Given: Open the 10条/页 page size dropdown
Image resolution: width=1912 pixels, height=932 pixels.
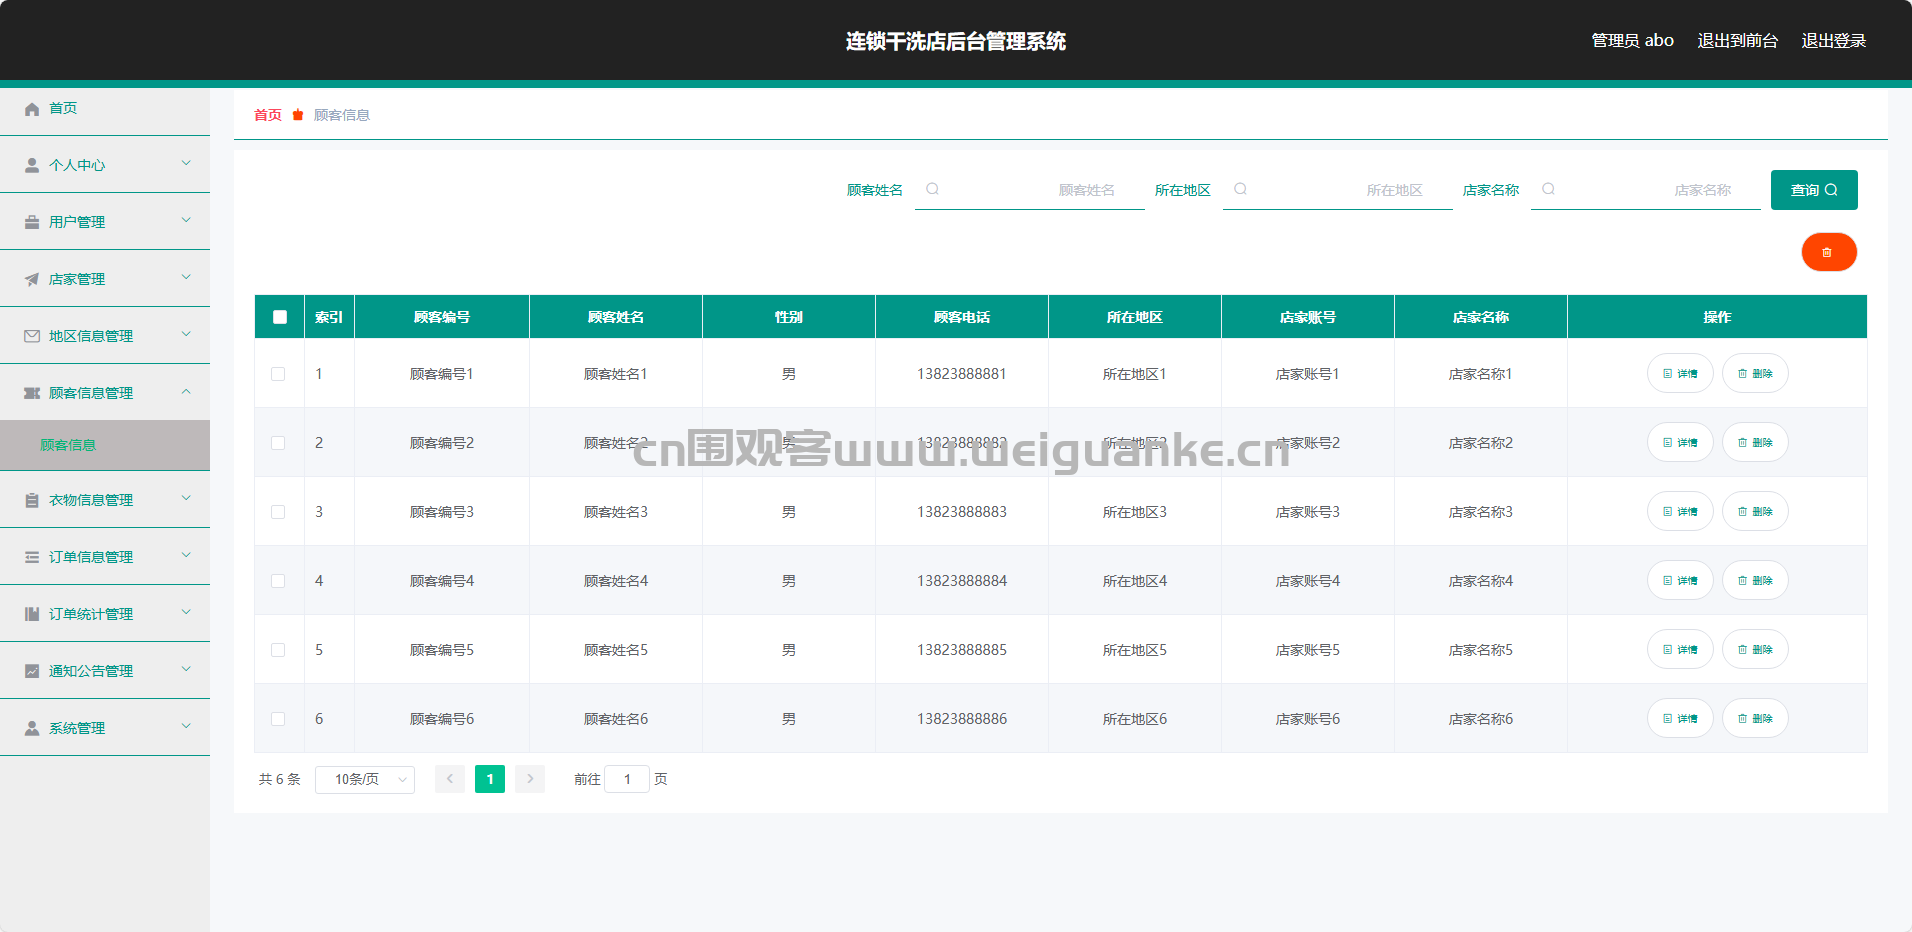Looking at the screenshot, I should [365, 779].
